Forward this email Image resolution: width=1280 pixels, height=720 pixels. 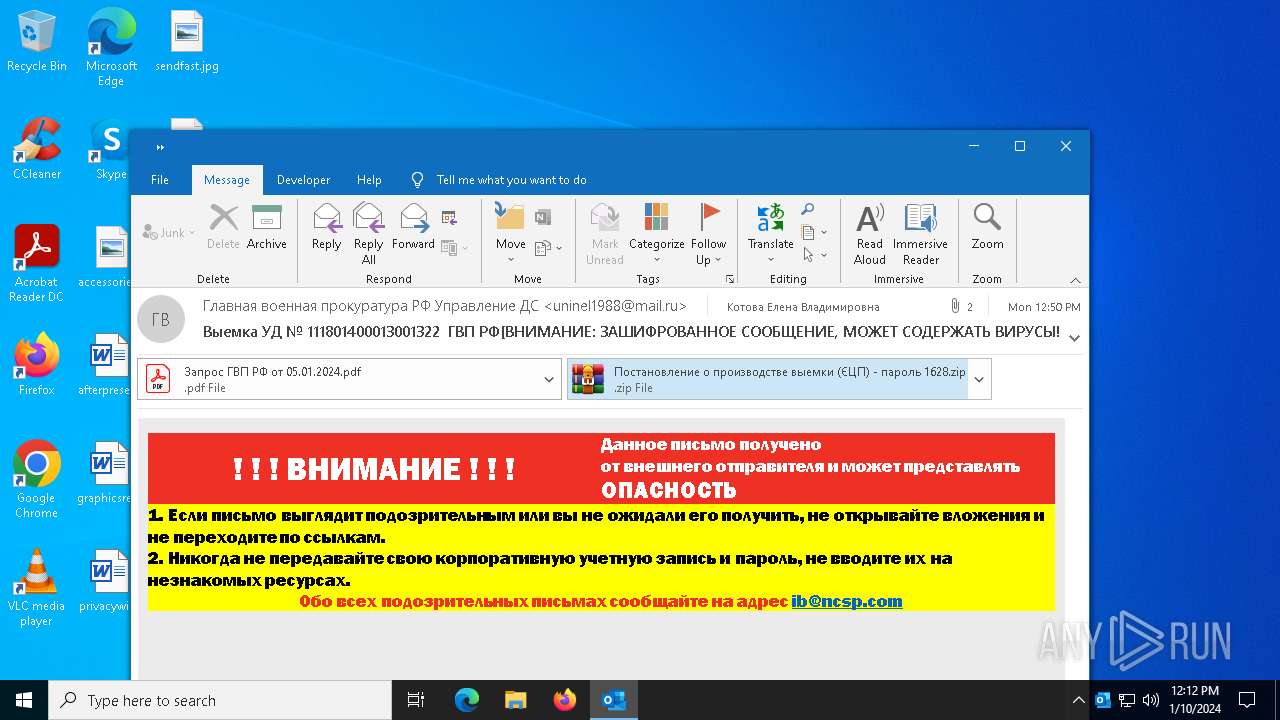(x=413, y=228)
